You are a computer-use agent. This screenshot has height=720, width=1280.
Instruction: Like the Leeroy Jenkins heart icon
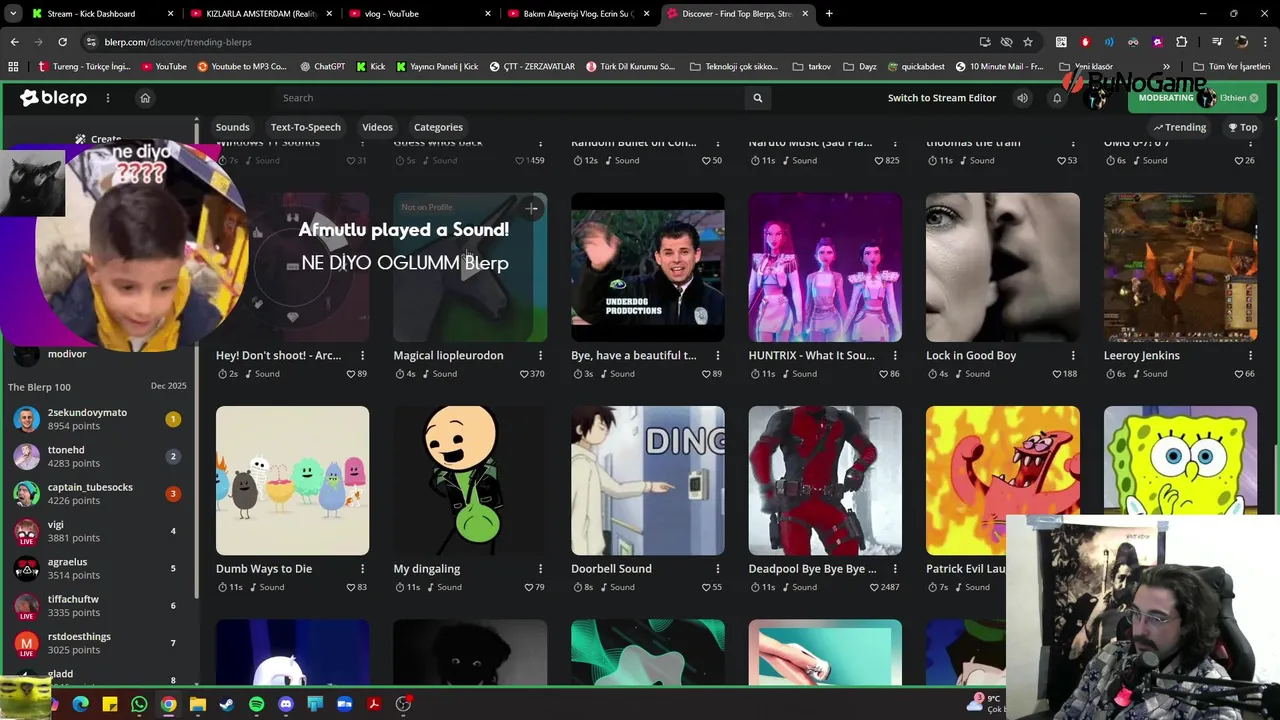[1238, 374]
